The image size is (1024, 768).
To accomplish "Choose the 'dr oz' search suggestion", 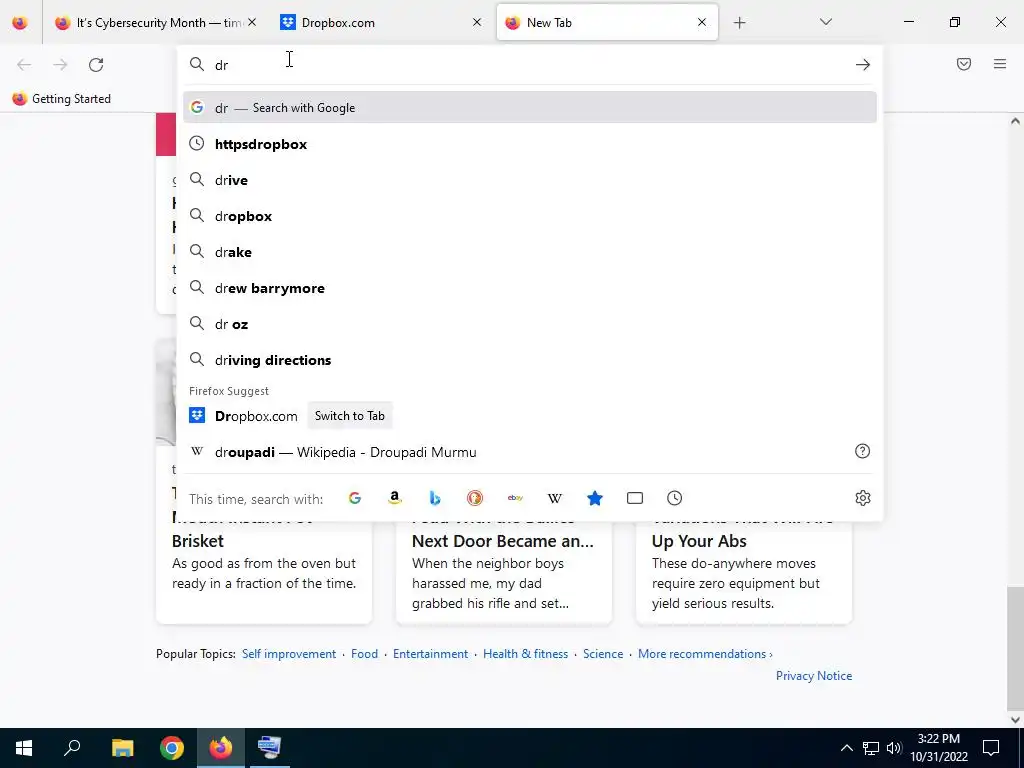I will (x=530, y=324).
